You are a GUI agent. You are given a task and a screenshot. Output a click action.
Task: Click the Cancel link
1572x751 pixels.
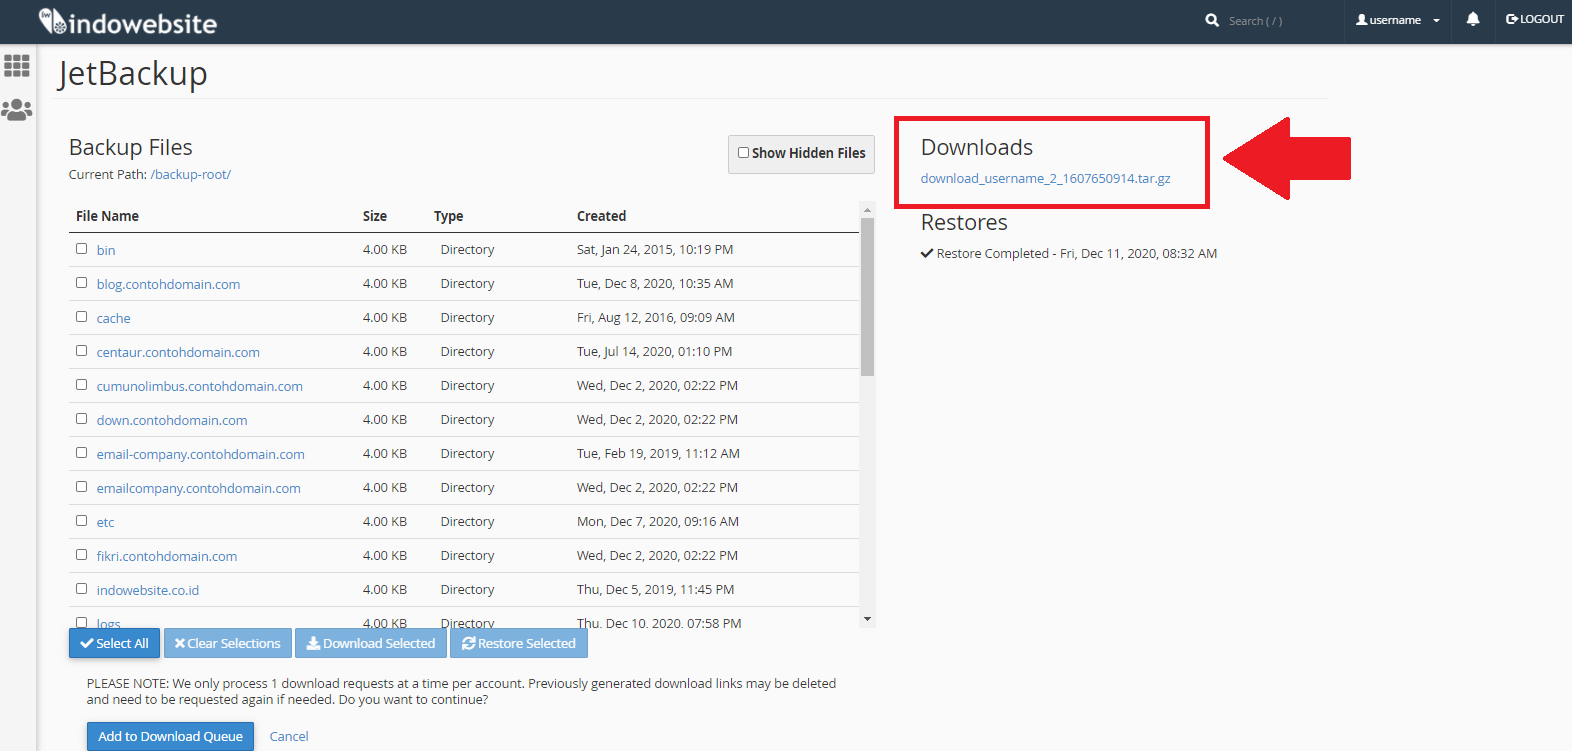tap(289, 736)
